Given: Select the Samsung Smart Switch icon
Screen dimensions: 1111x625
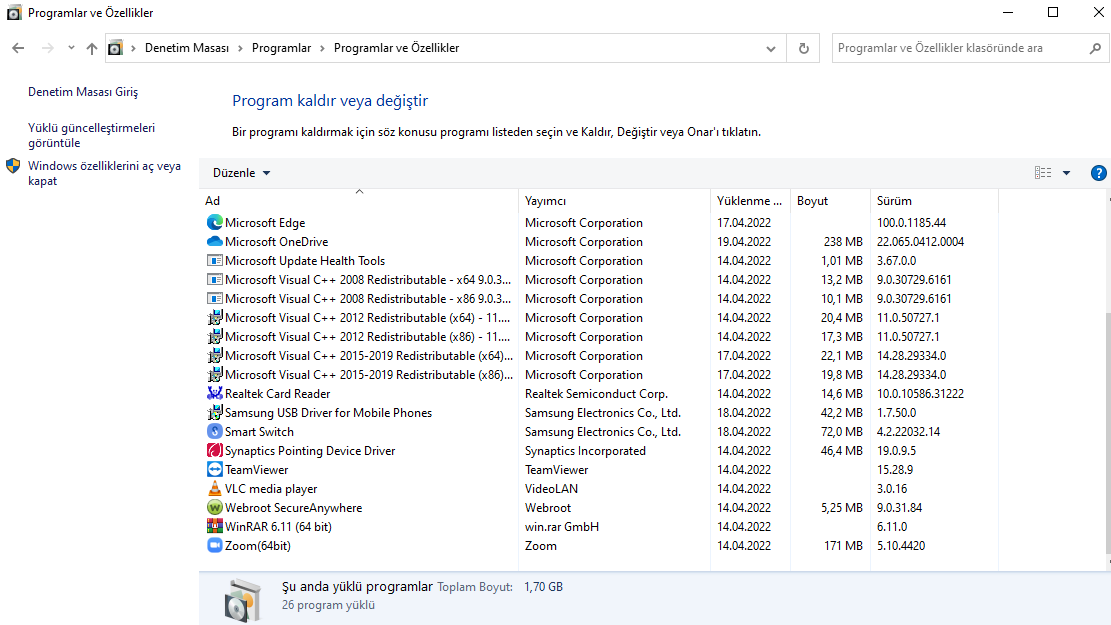Looking at the screenshot, I should pyautogui.click(x=213, y=431).
